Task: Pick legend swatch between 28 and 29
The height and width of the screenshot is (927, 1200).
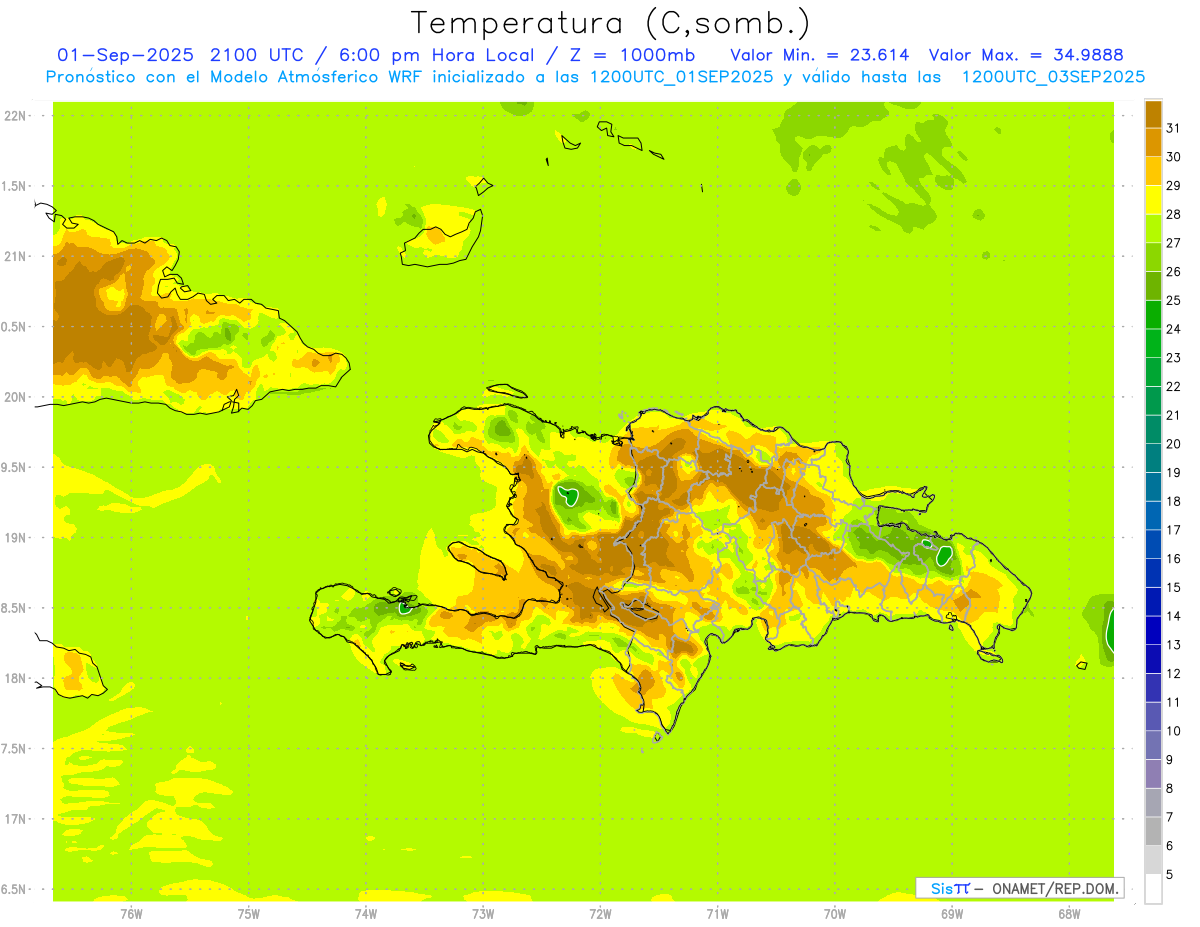Action: (x=1153, y=200)
